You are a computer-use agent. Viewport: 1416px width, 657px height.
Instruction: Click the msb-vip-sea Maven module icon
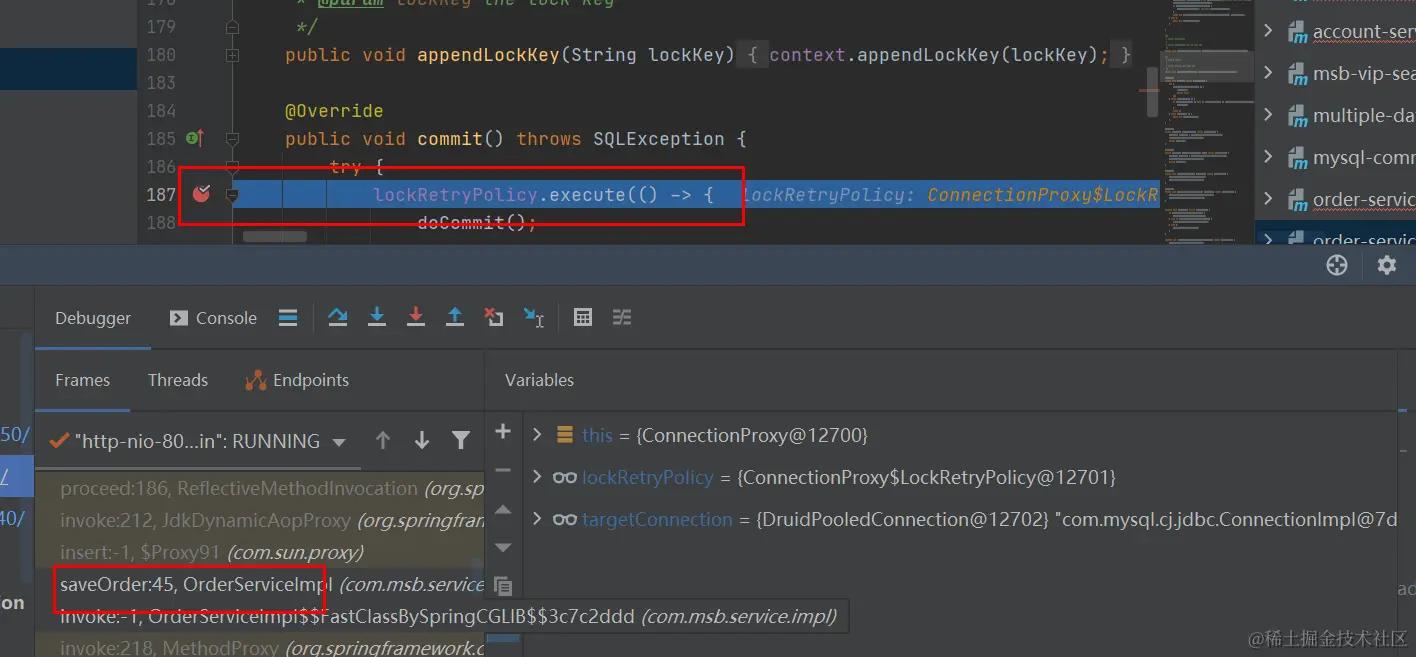pos(1297,74)
